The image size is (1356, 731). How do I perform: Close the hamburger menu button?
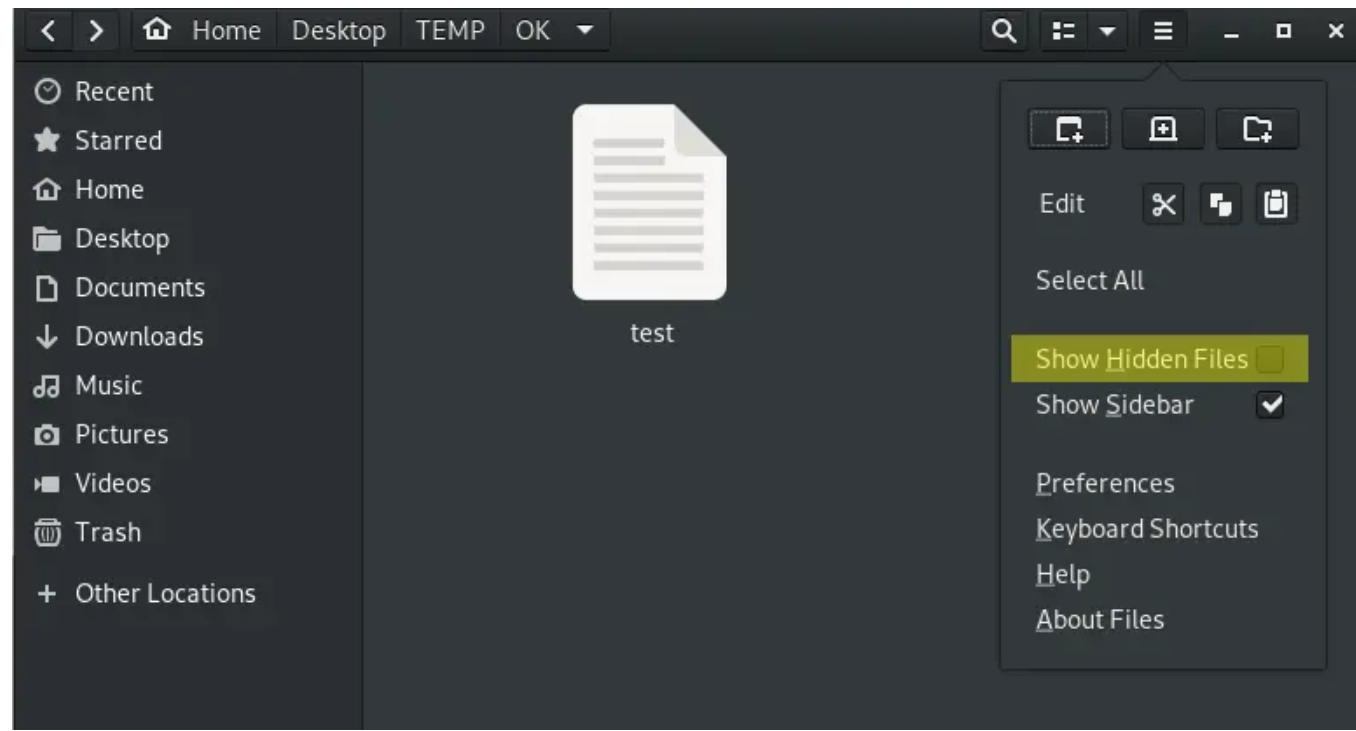pos(1162,31)
